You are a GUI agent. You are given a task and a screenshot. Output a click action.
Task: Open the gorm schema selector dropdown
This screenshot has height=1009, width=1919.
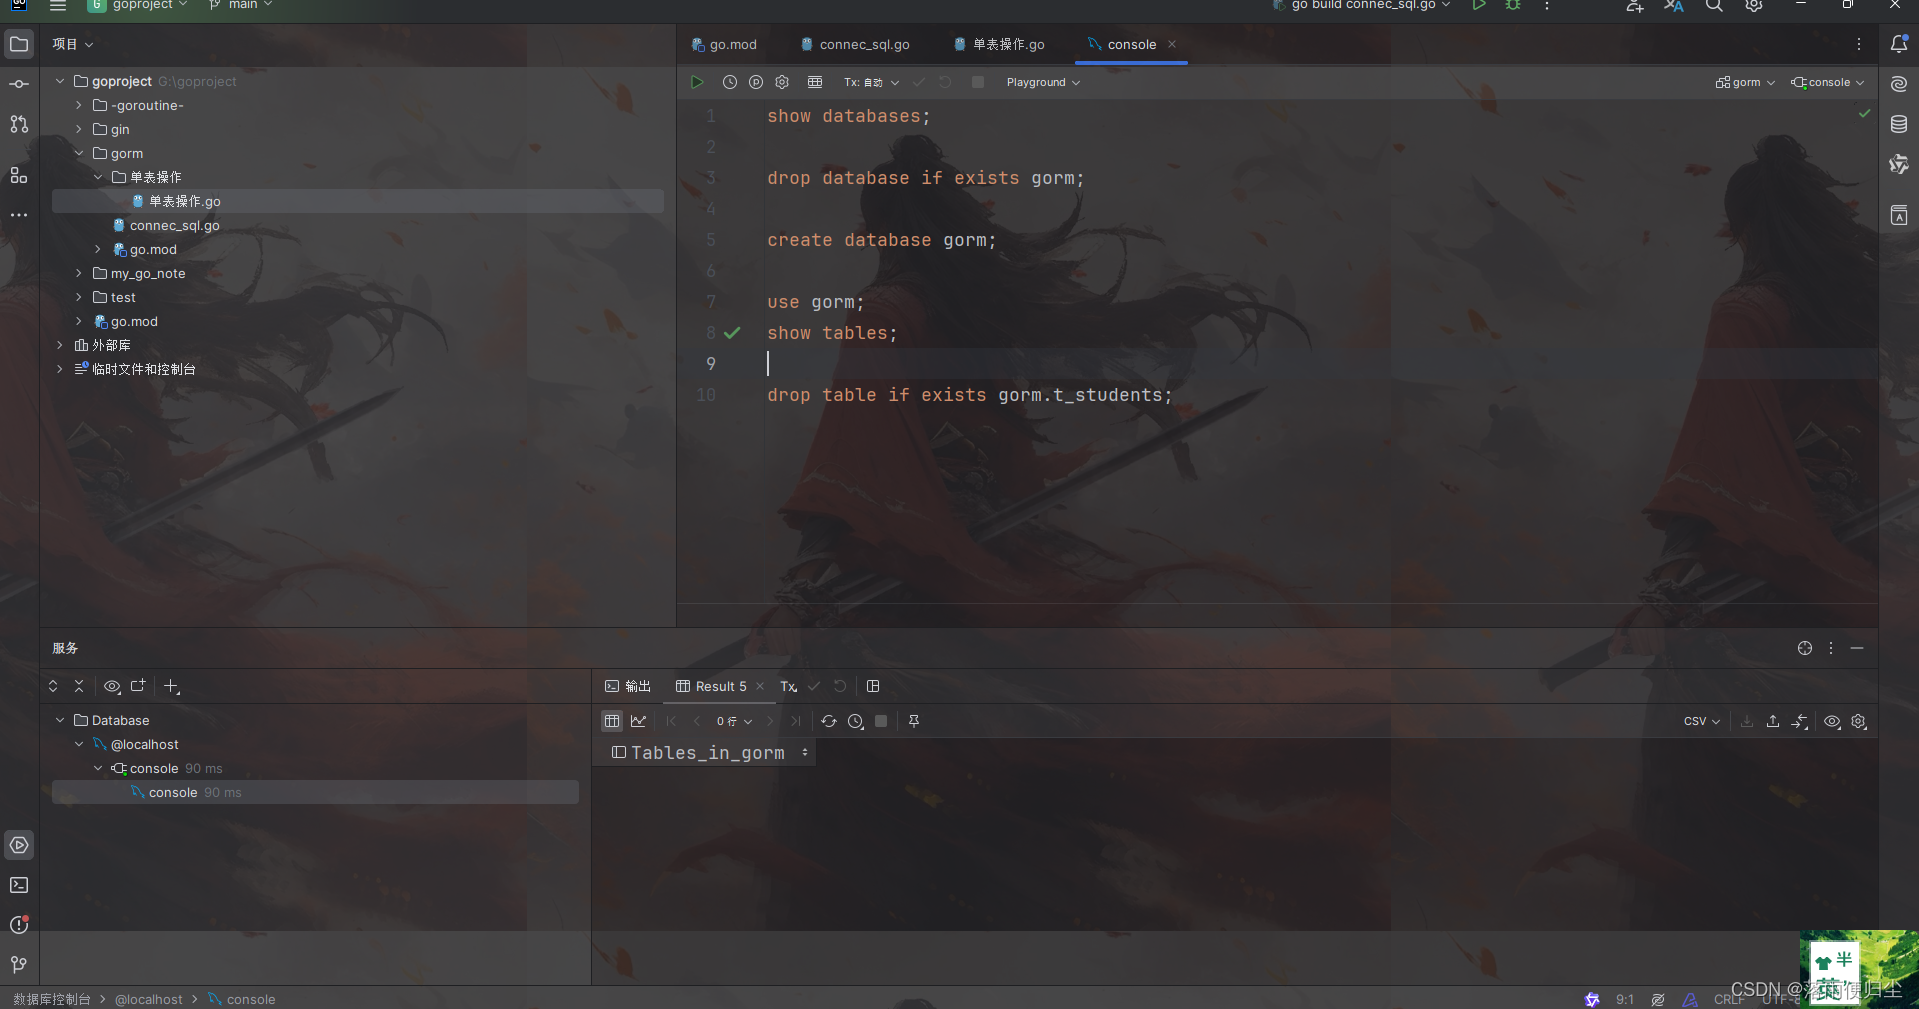(1745, 82)
